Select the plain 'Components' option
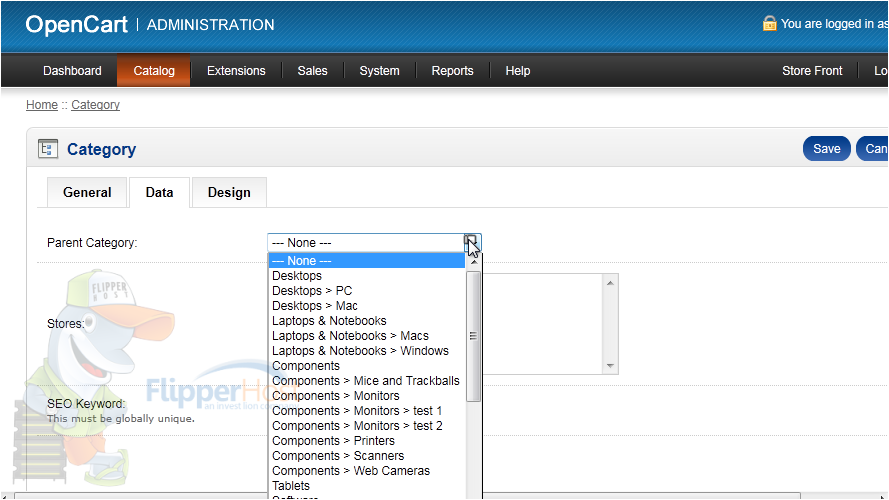The image size is (889, 500). [366, 366]
